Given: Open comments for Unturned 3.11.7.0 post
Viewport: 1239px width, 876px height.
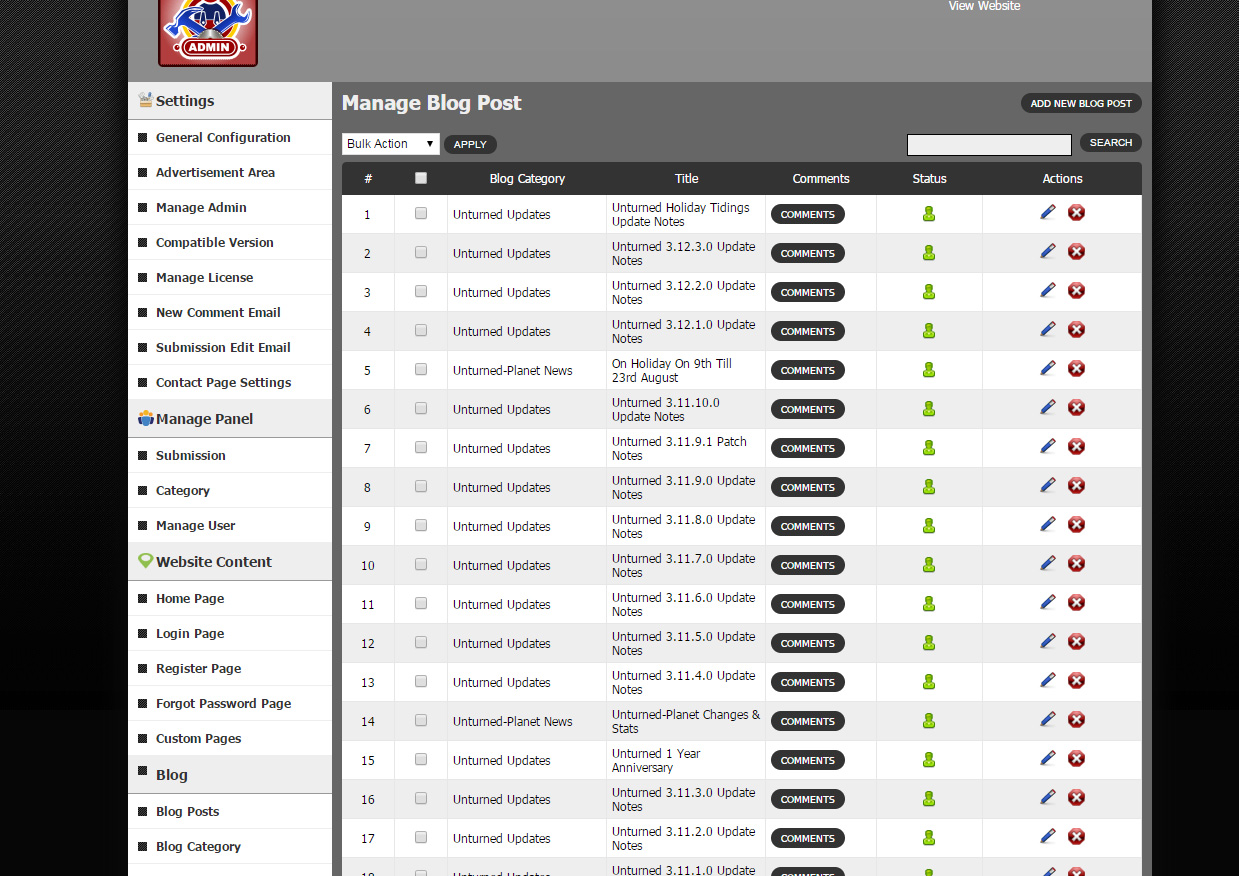Looking at the screenshot, I should (808, 565).
